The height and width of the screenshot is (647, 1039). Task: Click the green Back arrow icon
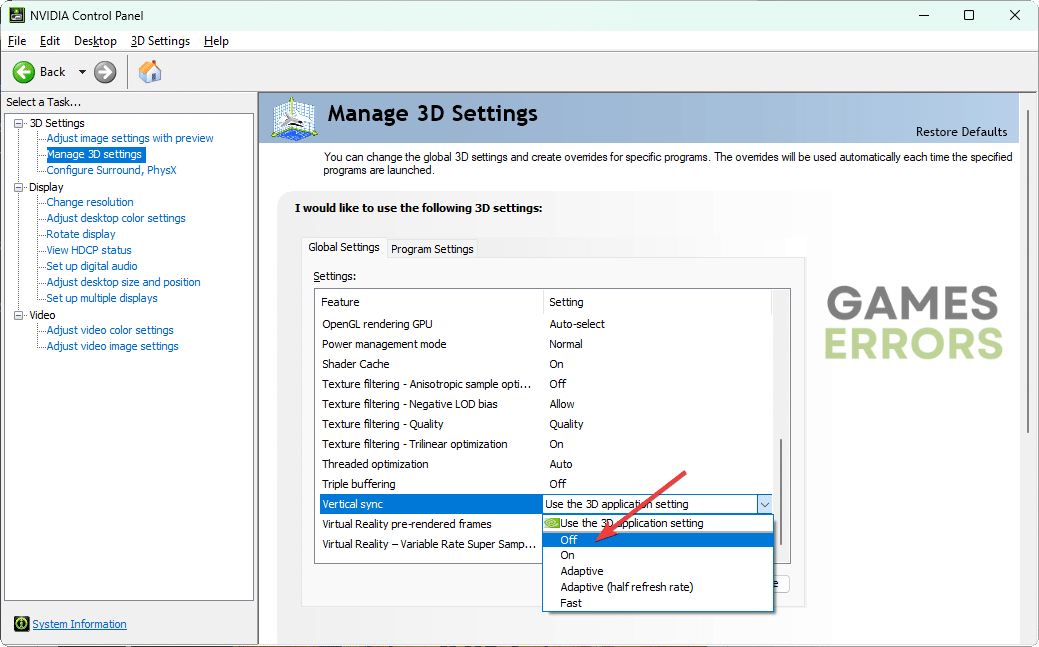tap(24, 72)
